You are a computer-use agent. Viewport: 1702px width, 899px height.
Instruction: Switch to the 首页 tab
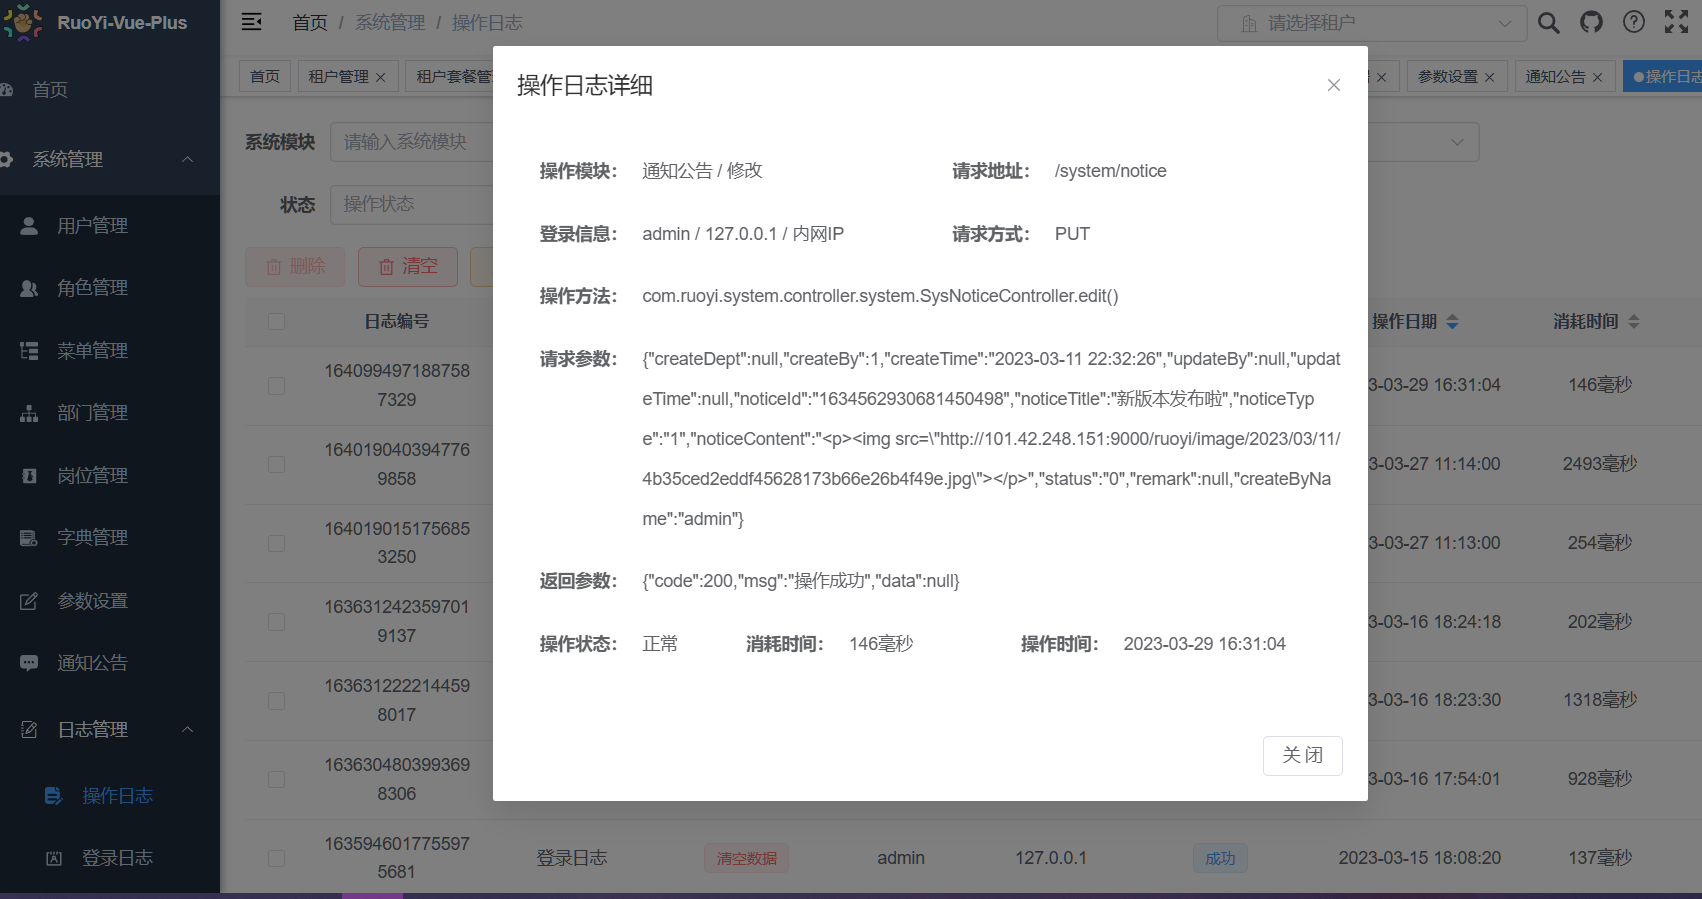[265, 76]
